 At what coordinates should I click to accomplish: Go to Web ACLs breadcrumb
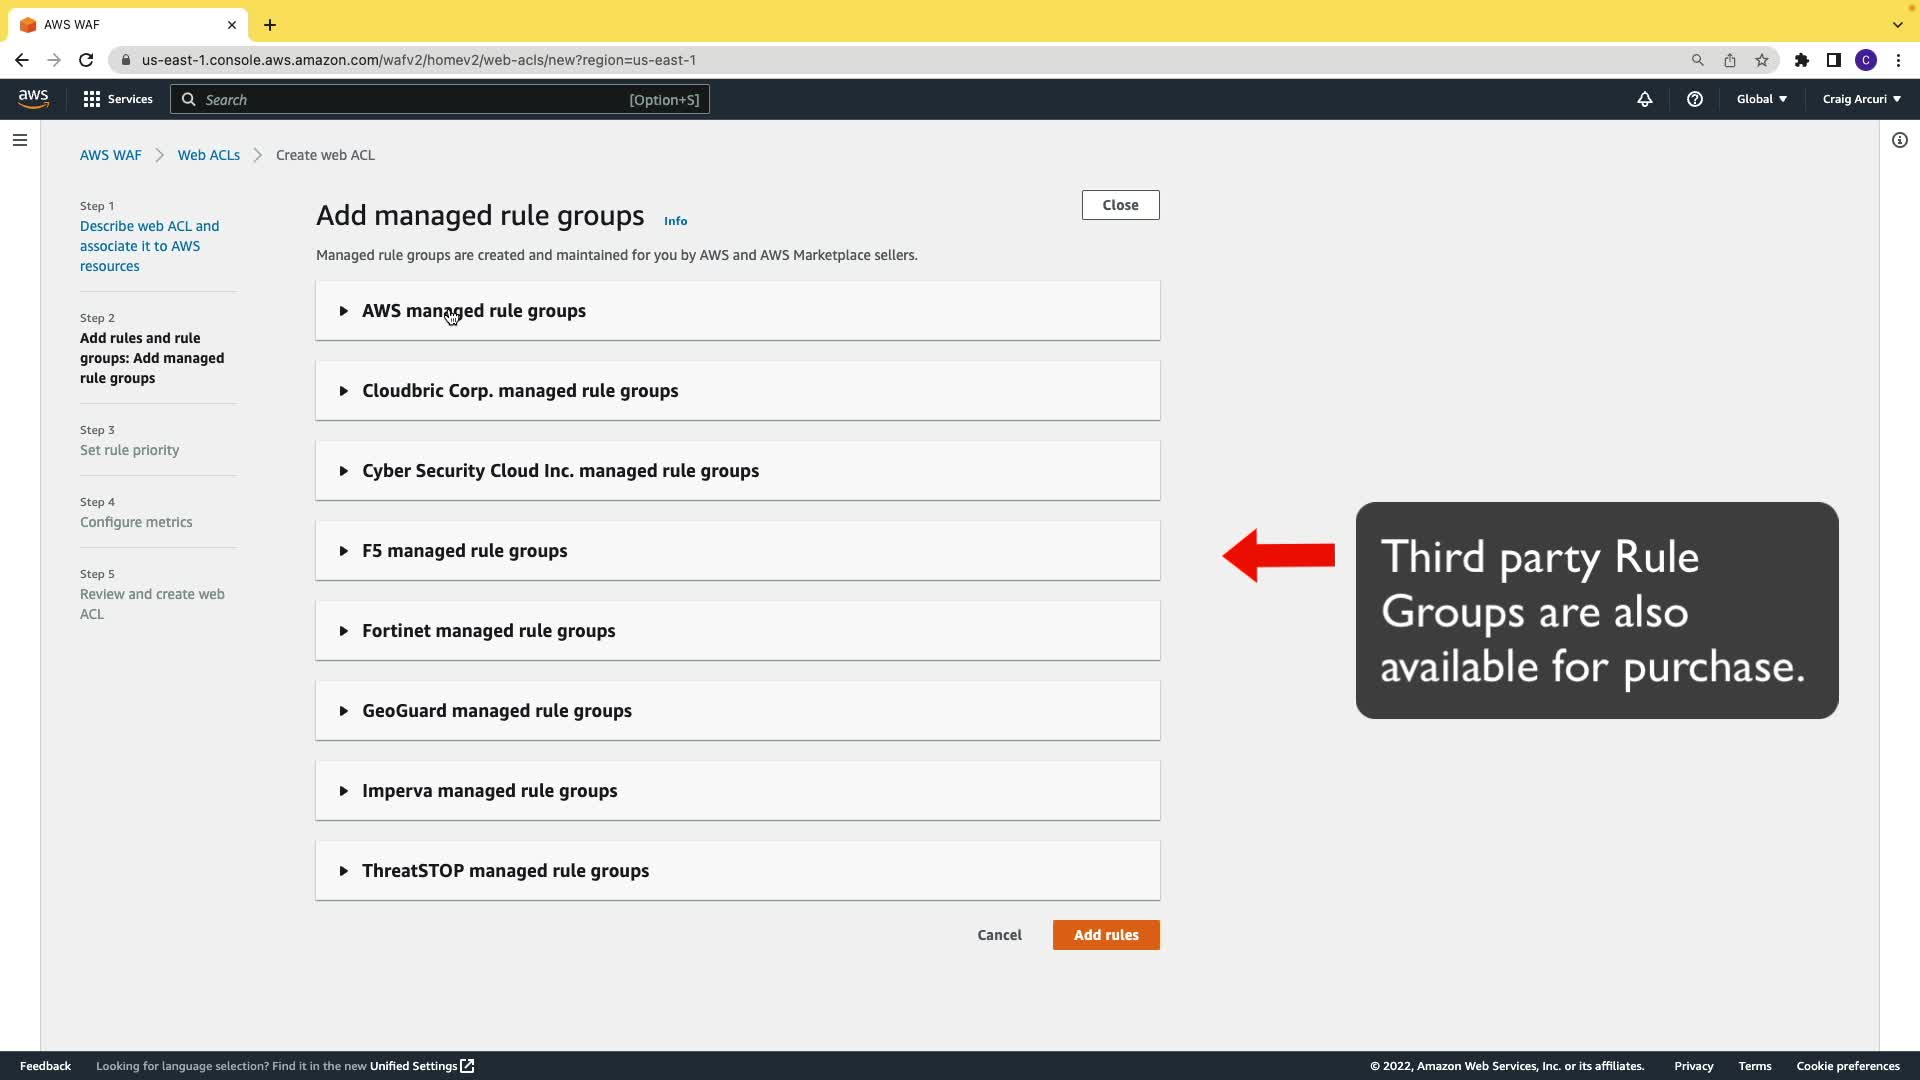[x=208, y=155]
